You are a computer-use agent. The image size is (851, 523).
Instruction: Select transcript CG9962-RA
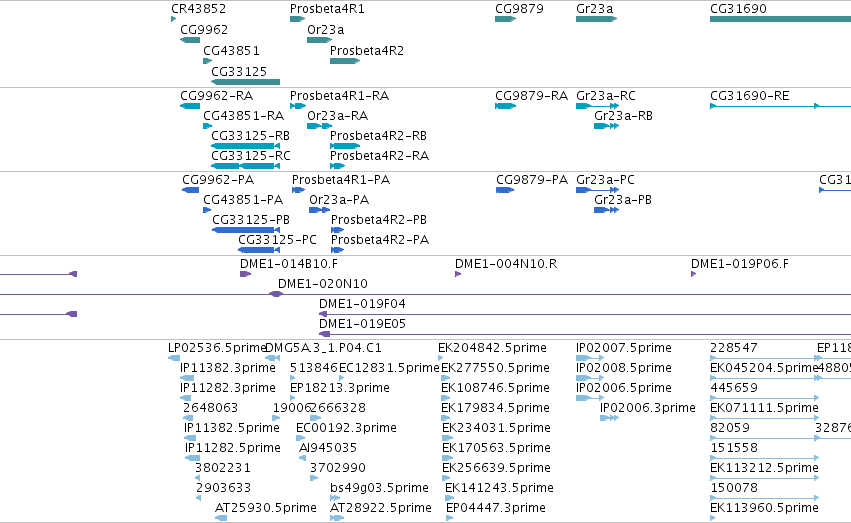[x=217, y=96]
